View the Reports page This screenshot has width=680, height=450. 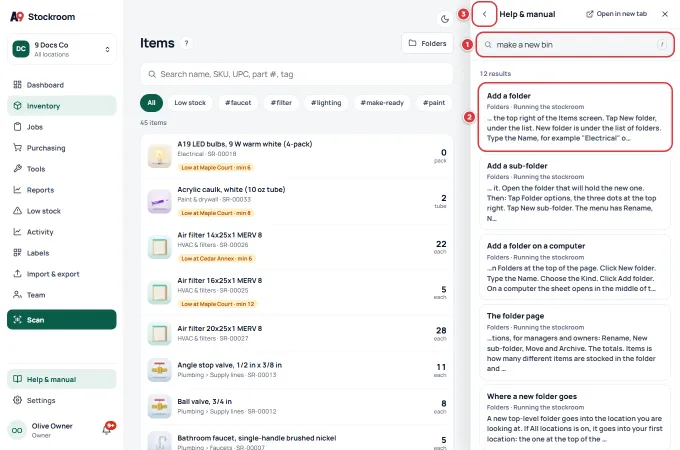(x=62, y=190)
